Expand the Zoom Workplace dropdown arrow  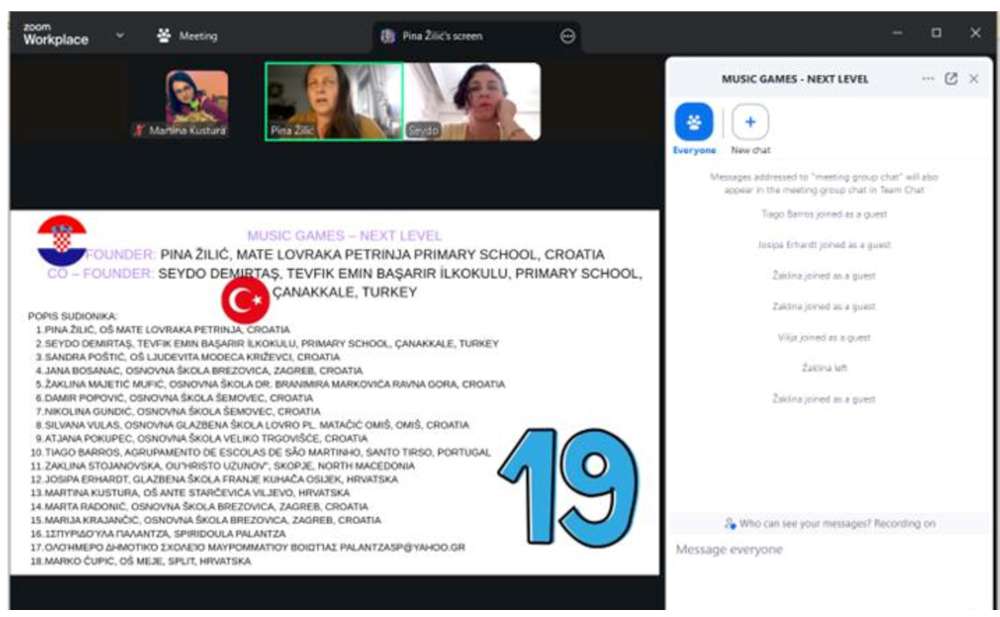[x=120, y=35]
